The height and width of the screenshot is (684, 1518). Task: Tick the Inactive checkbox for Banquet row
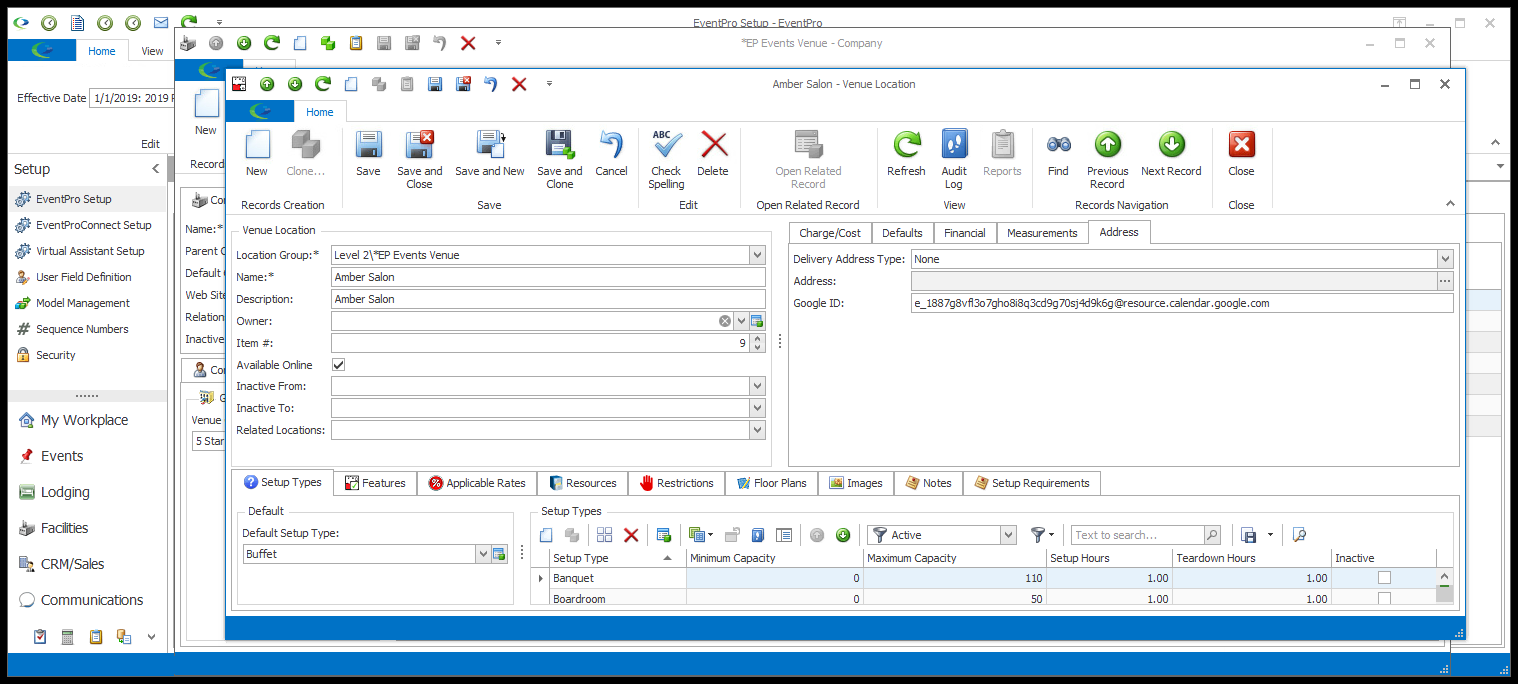1384,578
